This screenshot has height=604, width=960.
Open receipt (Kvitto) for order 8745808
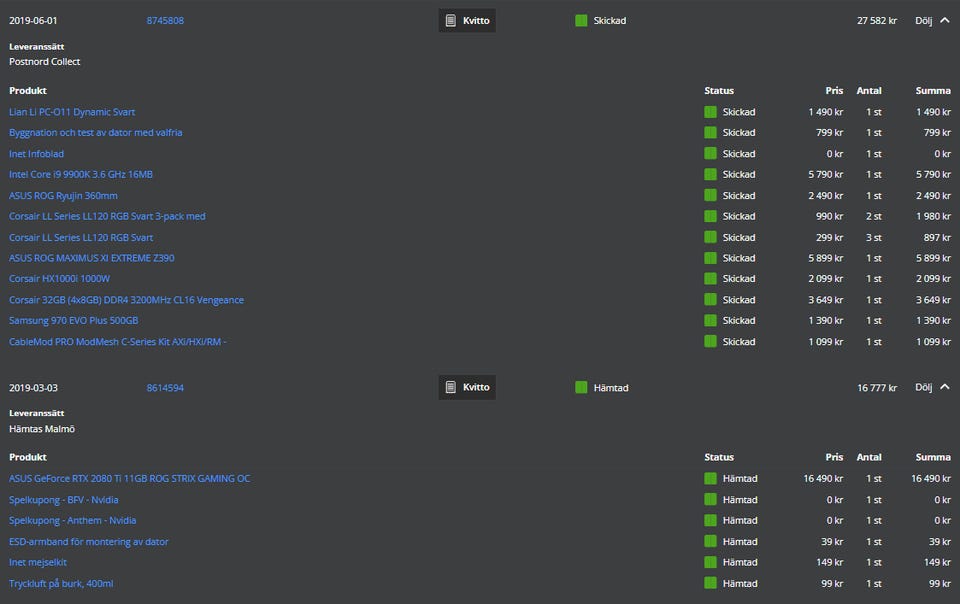click(x=467, y=20)
